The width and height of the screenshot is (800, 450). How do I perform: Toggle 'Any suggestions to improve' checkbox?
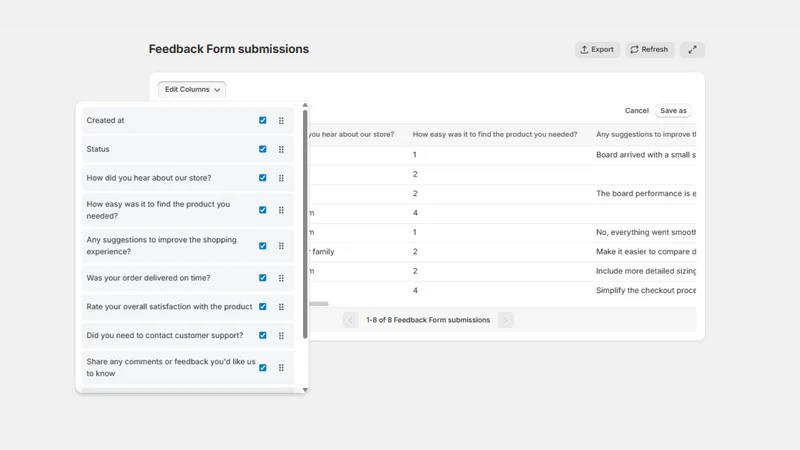pyautogui.click(x=263, y=246)
